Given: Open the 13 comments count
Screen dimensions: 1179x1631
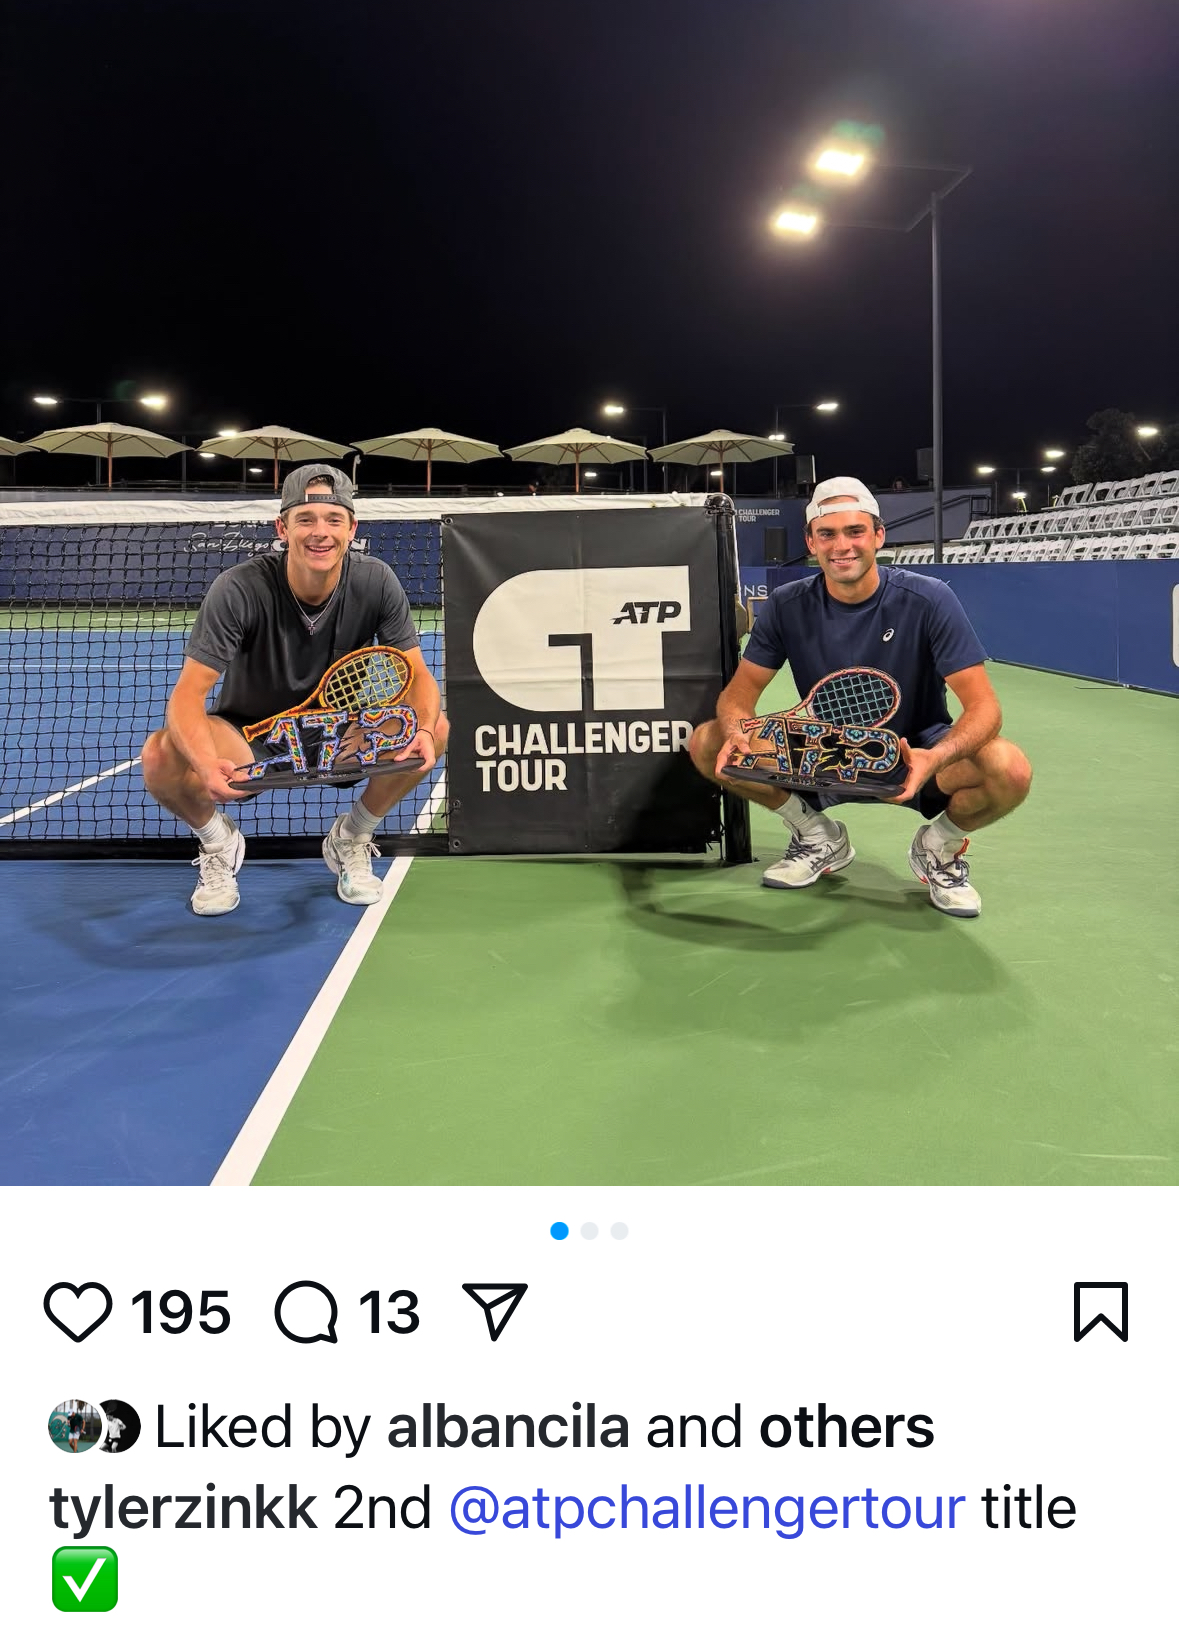Looking at the screenshot, I should tap(389, 1312).
